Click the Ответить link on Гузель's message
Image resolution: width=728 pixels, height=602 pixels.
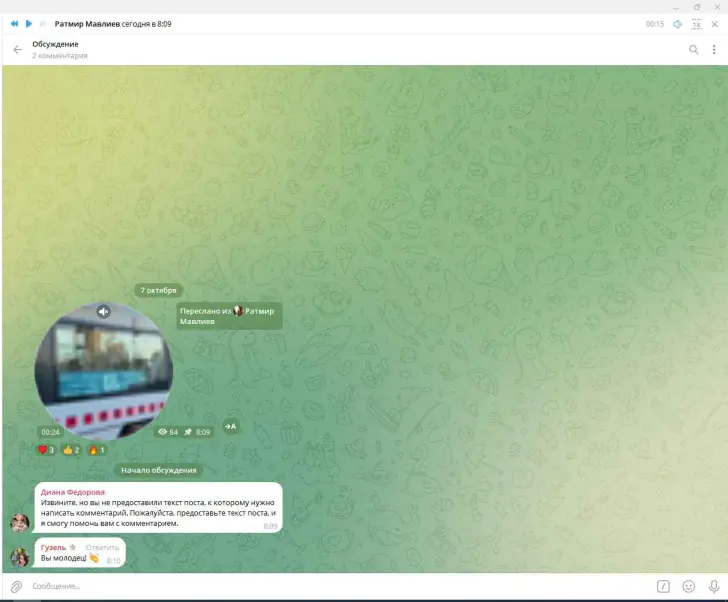(102, 548)
